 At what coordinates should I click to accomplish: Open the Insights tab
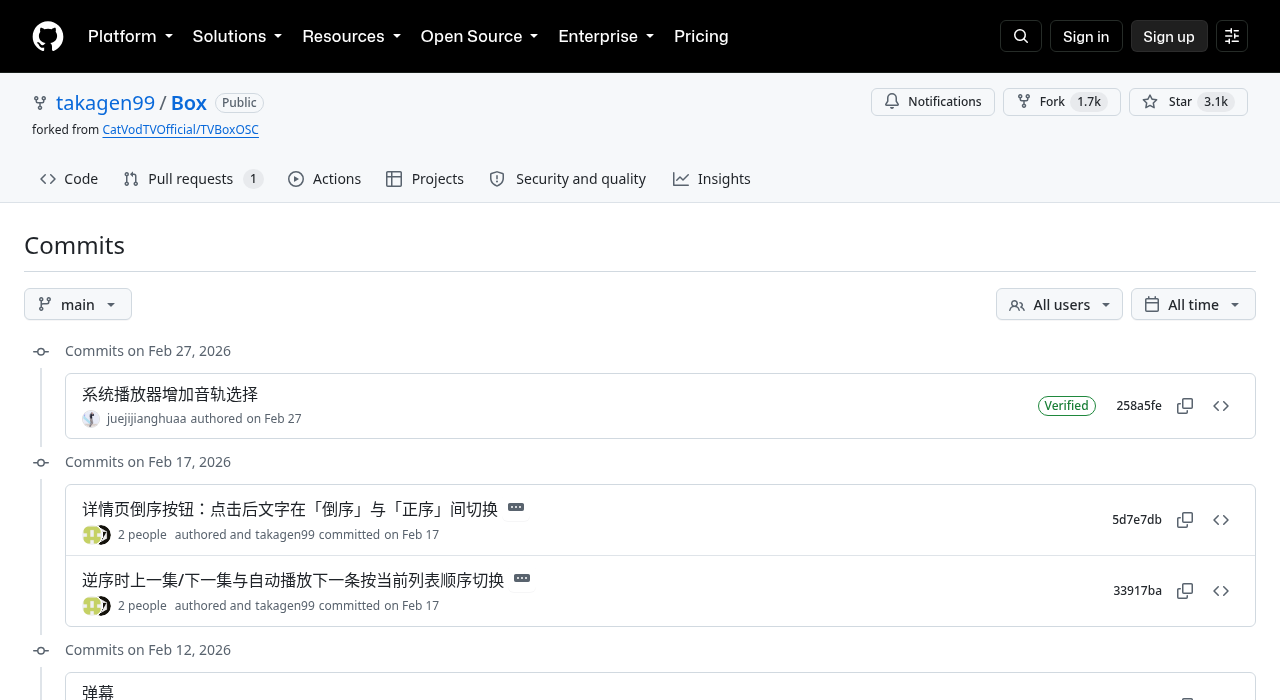pos(712,179)
